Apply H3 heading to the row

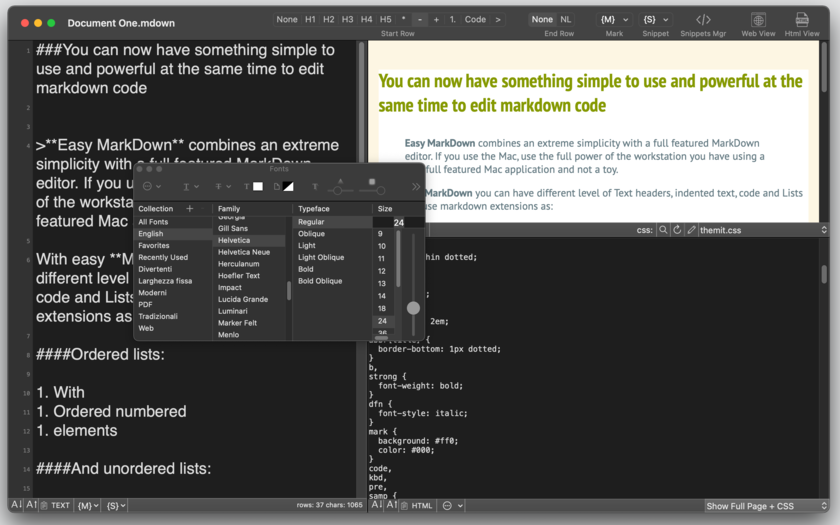click(348, 19)
